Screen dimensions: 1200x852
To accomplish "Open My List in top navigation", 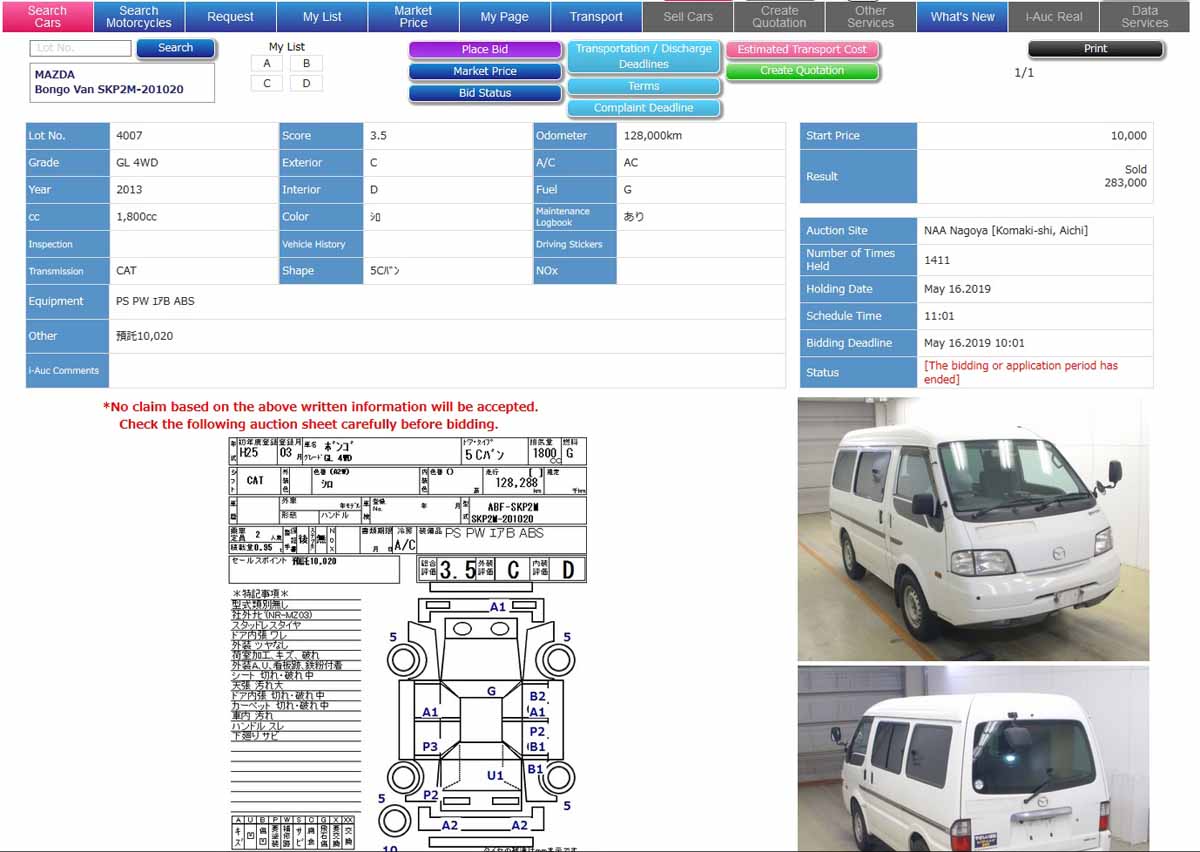I will point(322,16).
